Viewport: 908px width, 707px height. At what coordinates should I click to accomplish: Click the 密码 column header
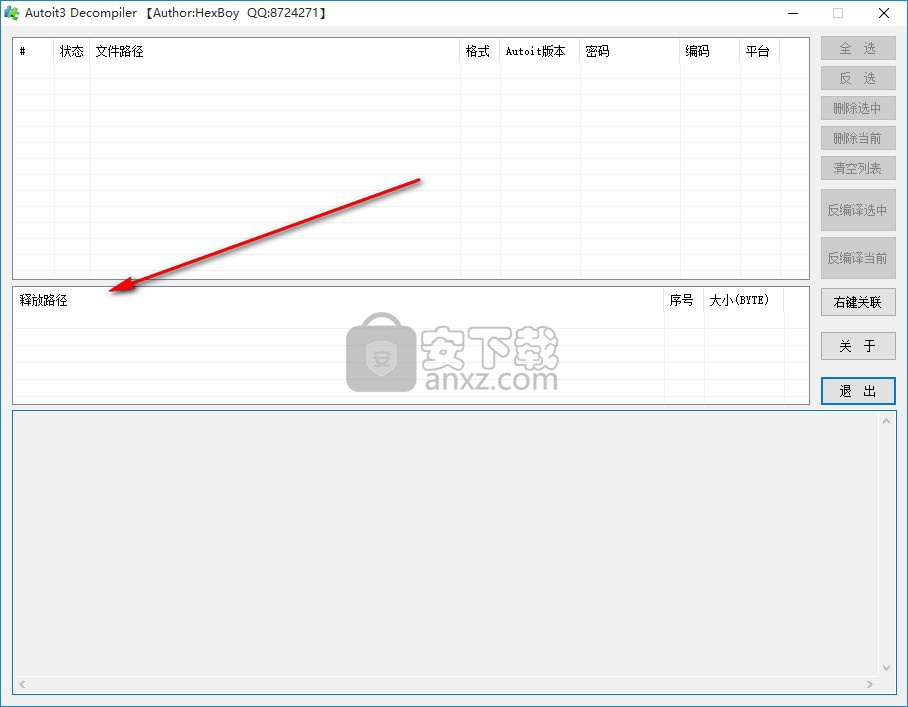tap(628, 52)
